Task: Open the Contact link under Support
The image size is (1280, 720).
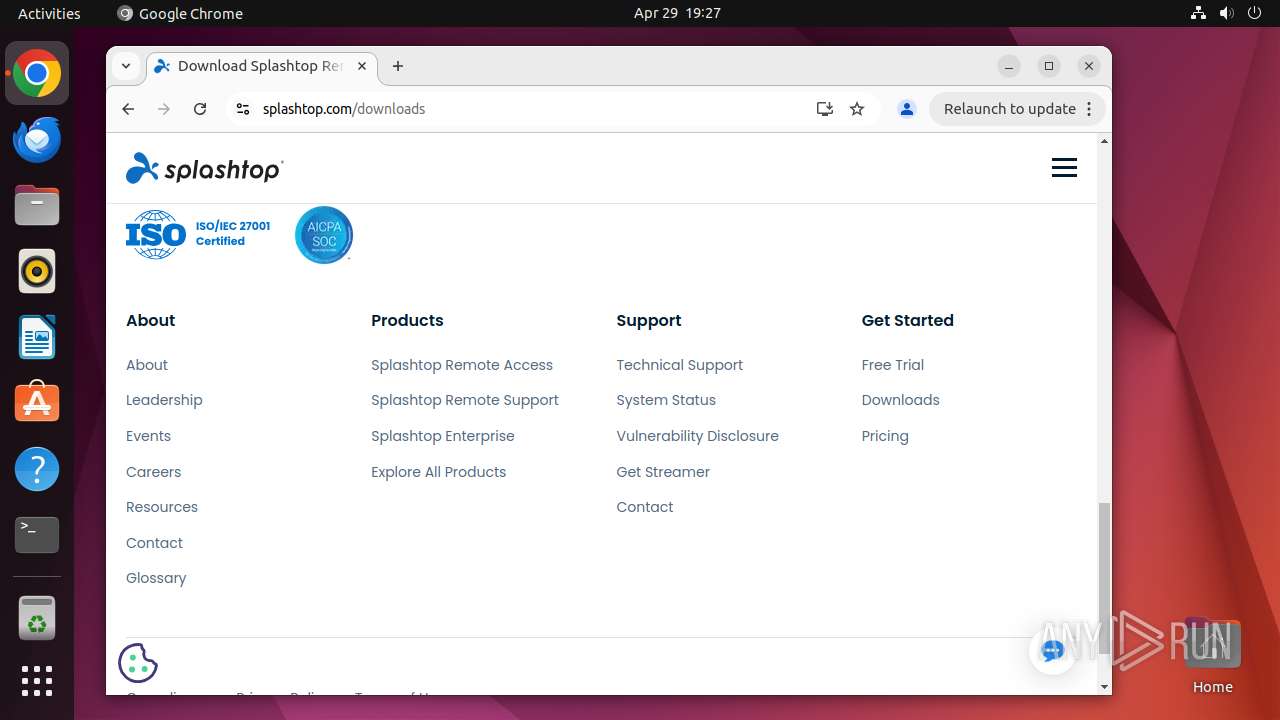Action: (645, 507)
